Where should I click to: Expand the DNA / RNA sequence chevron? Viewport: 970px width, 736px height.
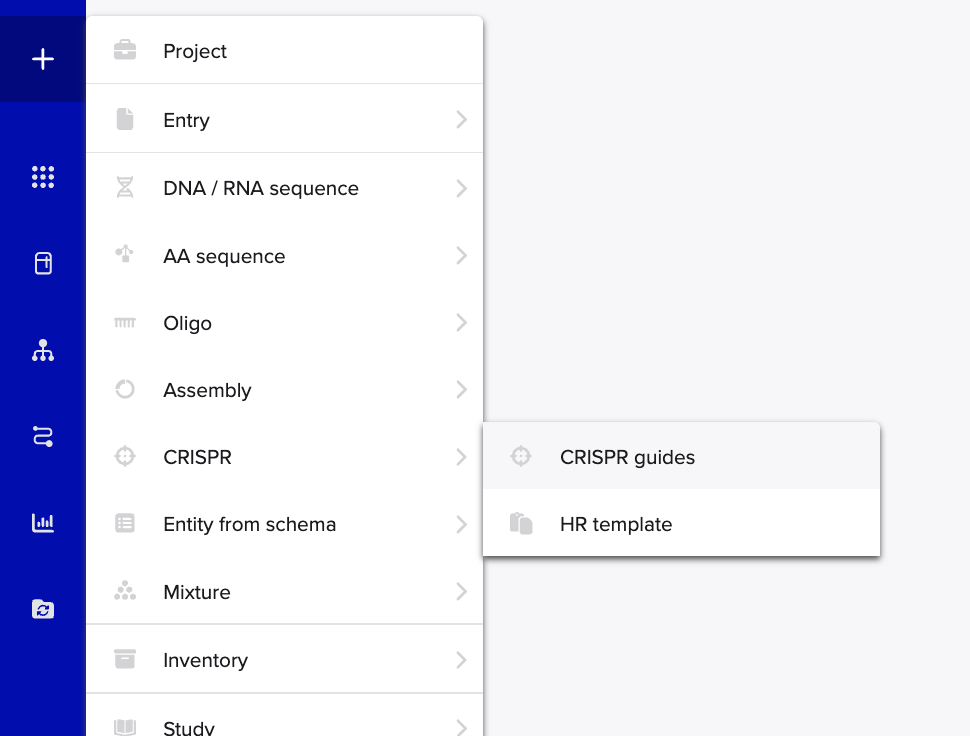click(x=461, y=188)
